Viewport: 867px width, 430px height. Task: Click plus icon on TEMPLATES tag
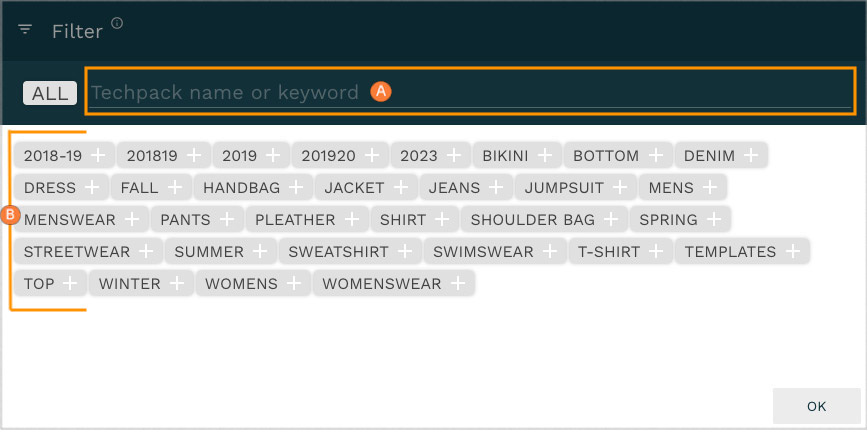tap(793, 252)
